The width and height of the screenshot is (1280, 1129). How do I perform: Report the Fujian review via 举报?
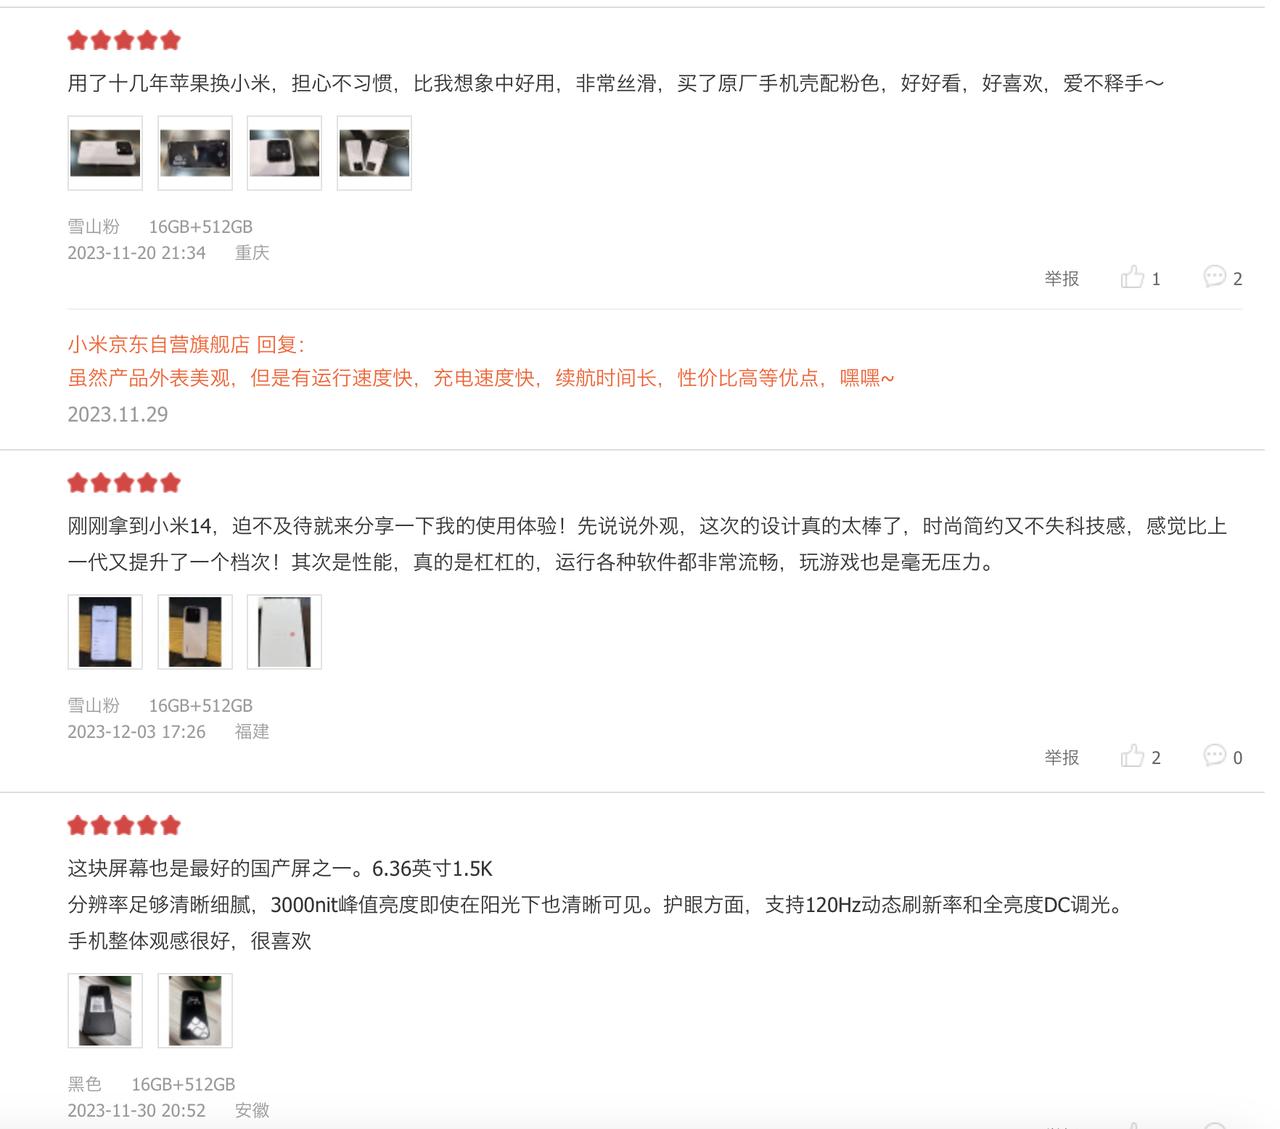tap(1062, 758)
